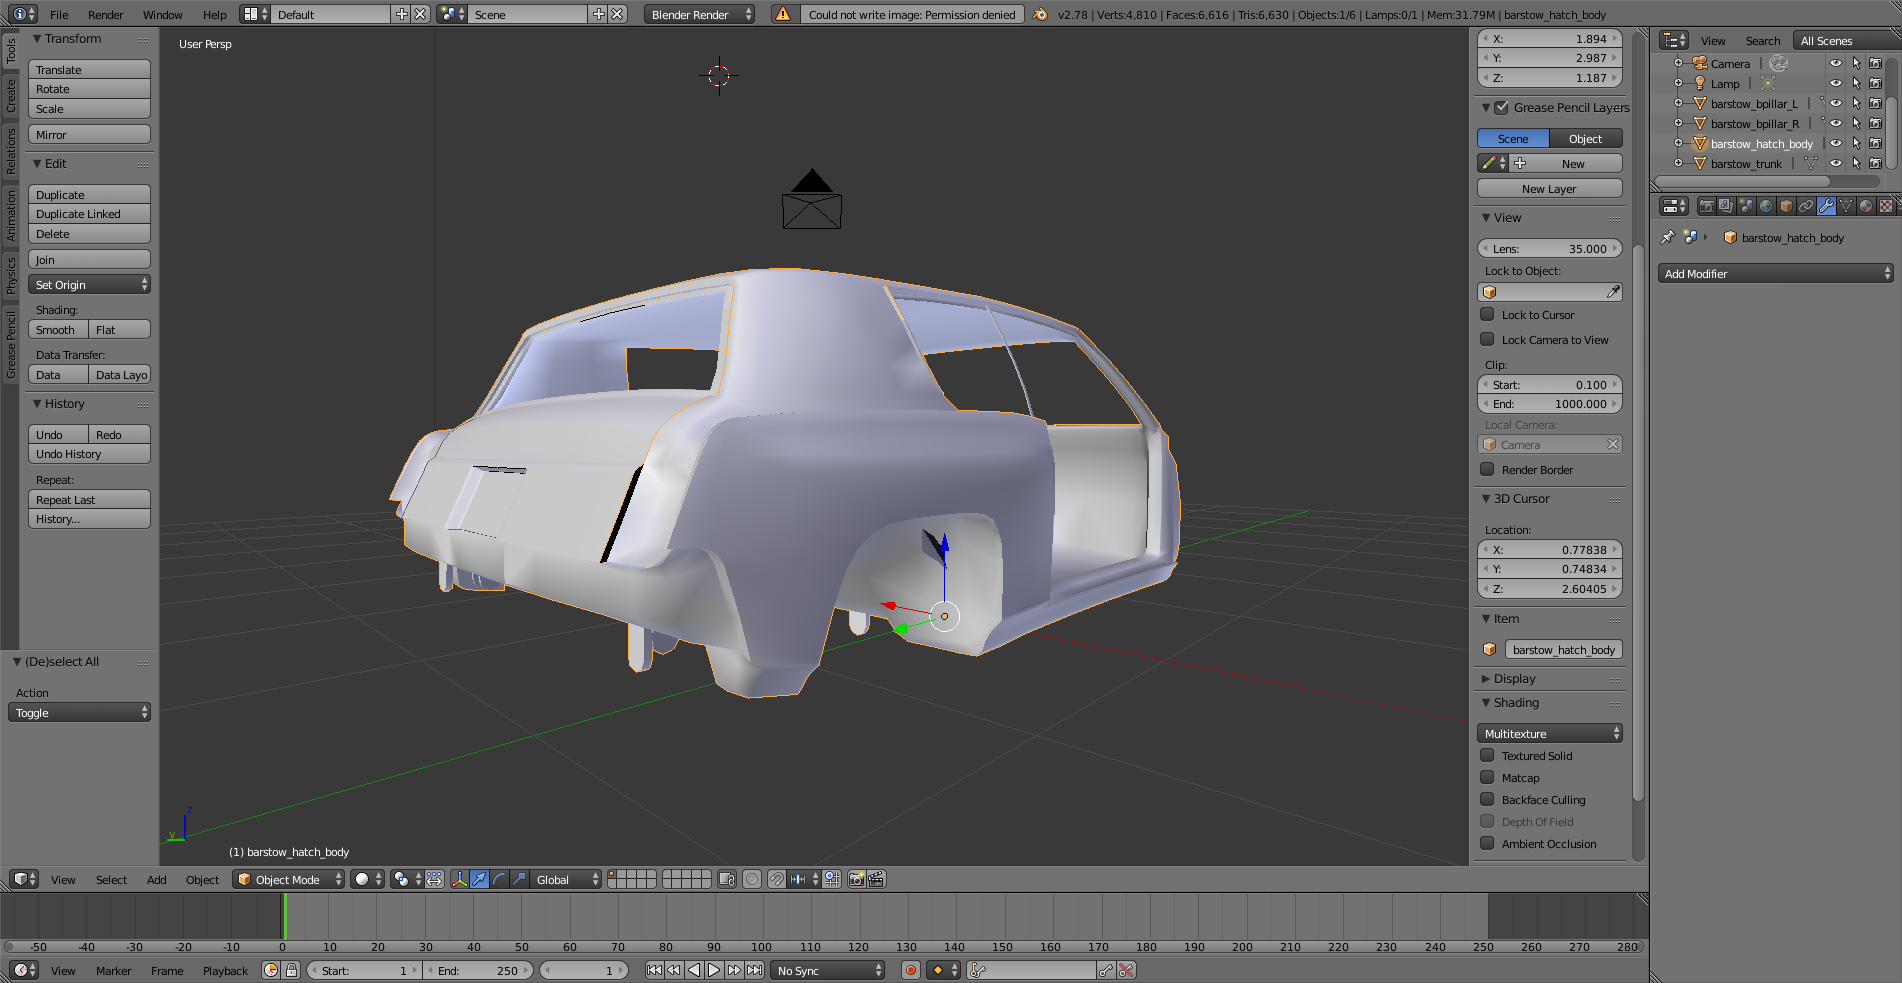Click the OpenGL render image camera icon
The image size is (1902, 983).
click(x=856, y=879)
